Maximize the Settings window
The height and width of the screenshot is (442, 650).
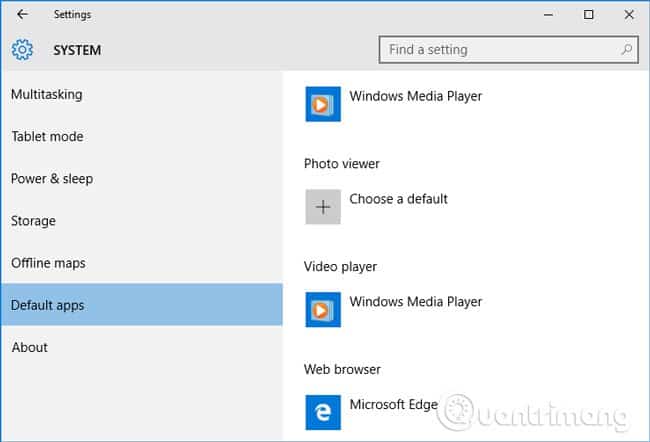point(588,15)
